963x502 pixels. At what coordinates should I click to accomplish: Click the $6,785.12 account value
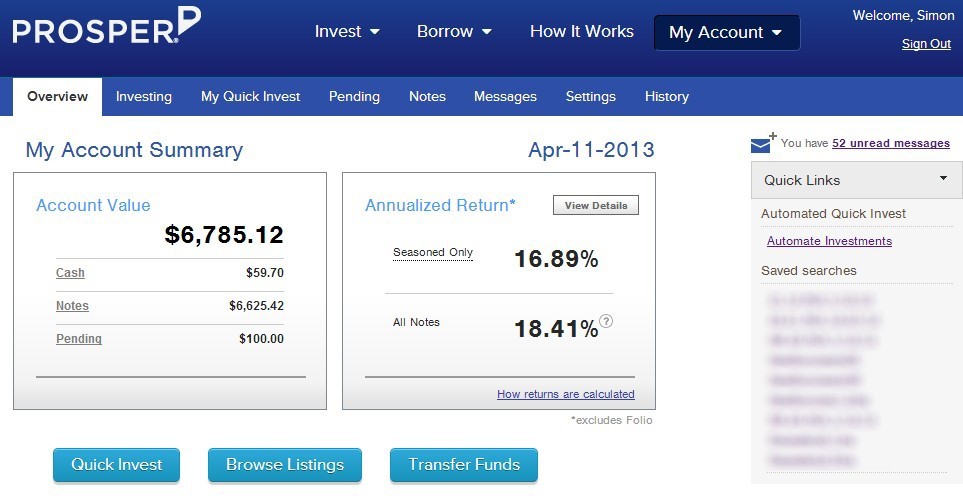pyautogui.click(x=224, y=235)
